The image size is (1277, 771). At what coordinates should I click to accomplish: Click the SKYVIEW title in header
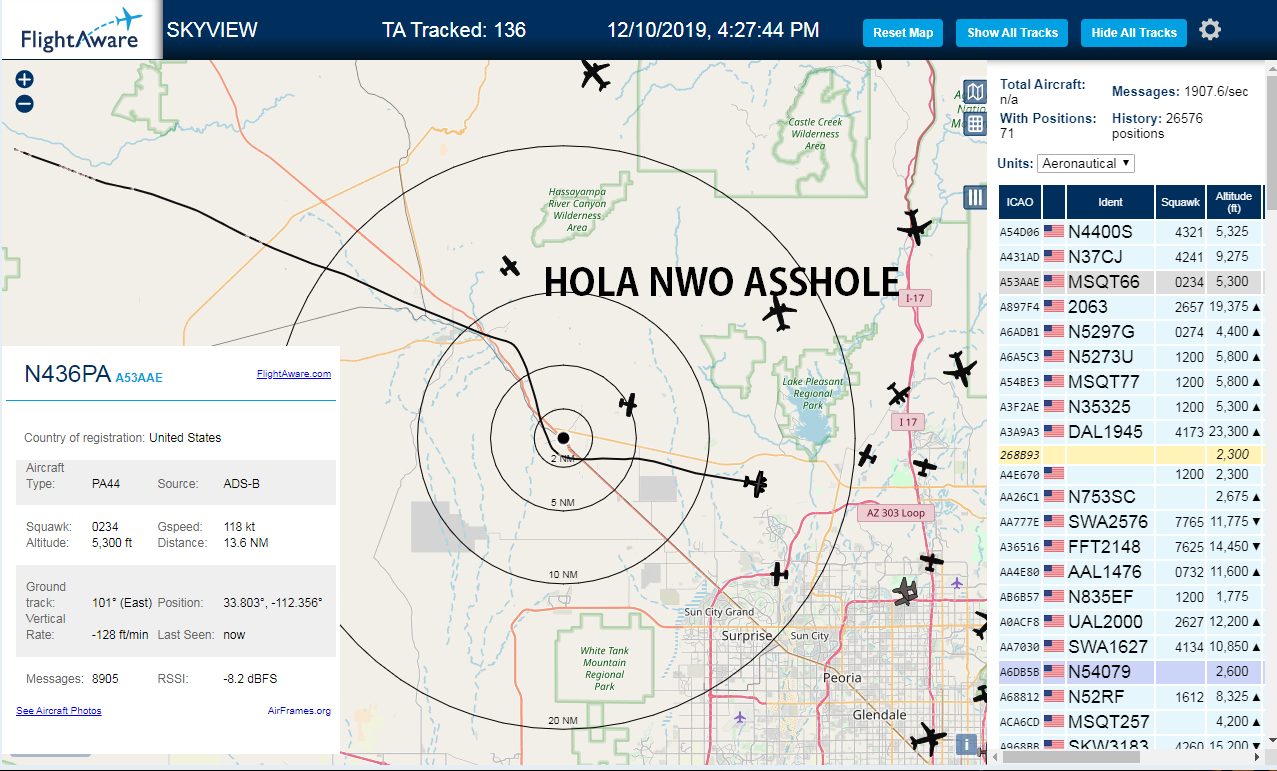point(211,30)
